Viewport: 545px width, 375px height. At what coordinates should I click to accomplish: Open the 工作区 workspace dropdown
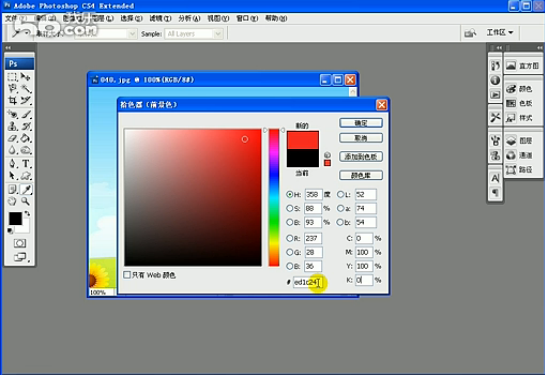point(500,32)
